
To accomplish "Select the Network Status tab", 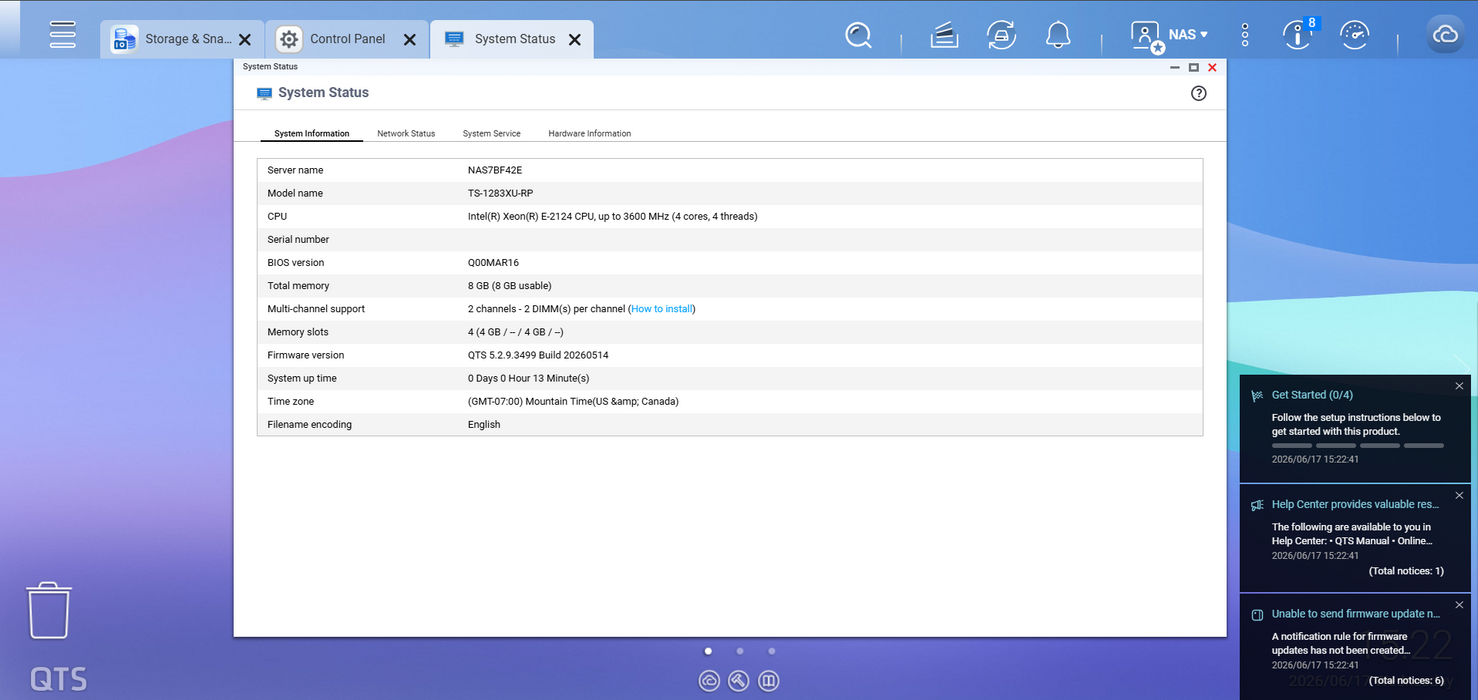I will click(406, 133).
